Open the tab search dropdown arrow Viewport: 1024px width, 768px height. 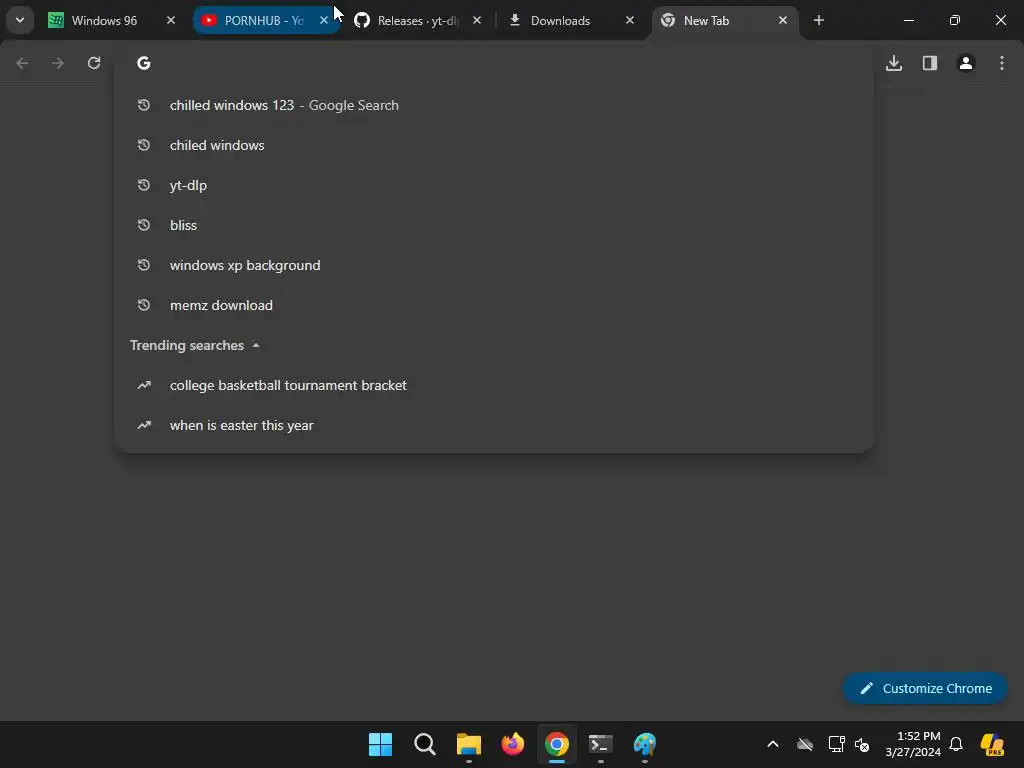click(x=20, y=20)
